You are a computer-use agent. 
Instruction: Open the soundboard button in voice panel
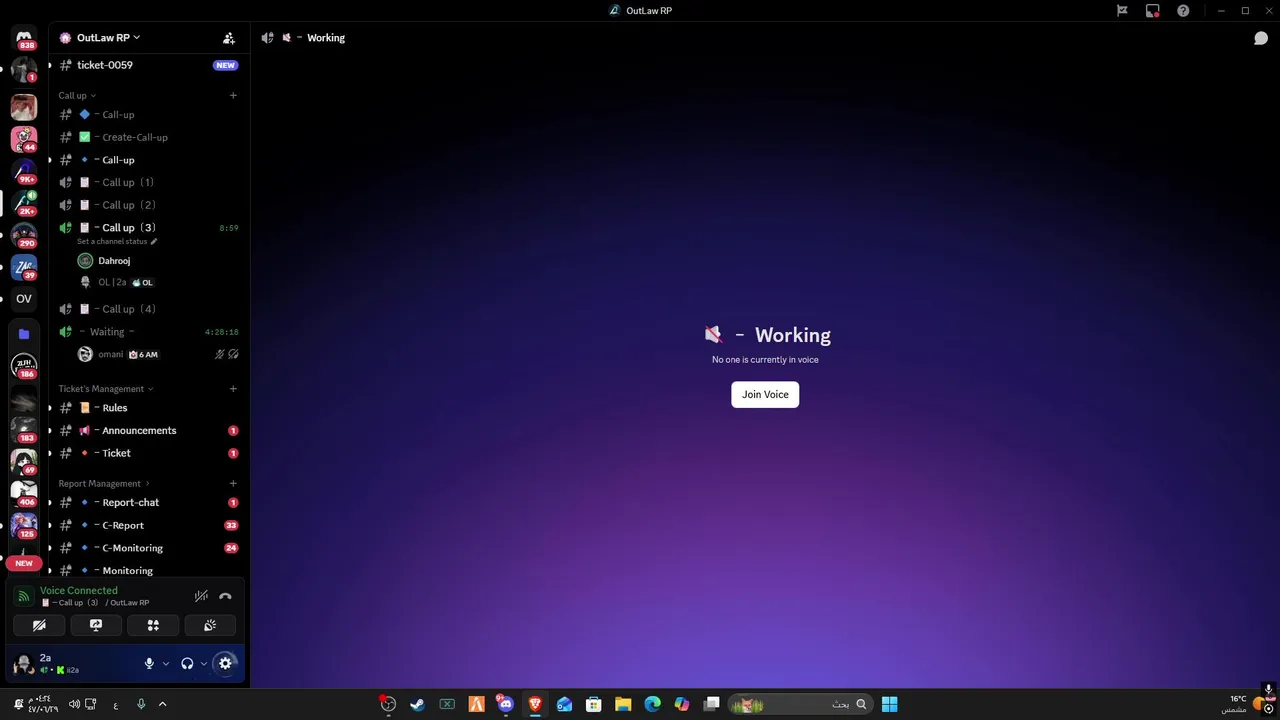210,625
